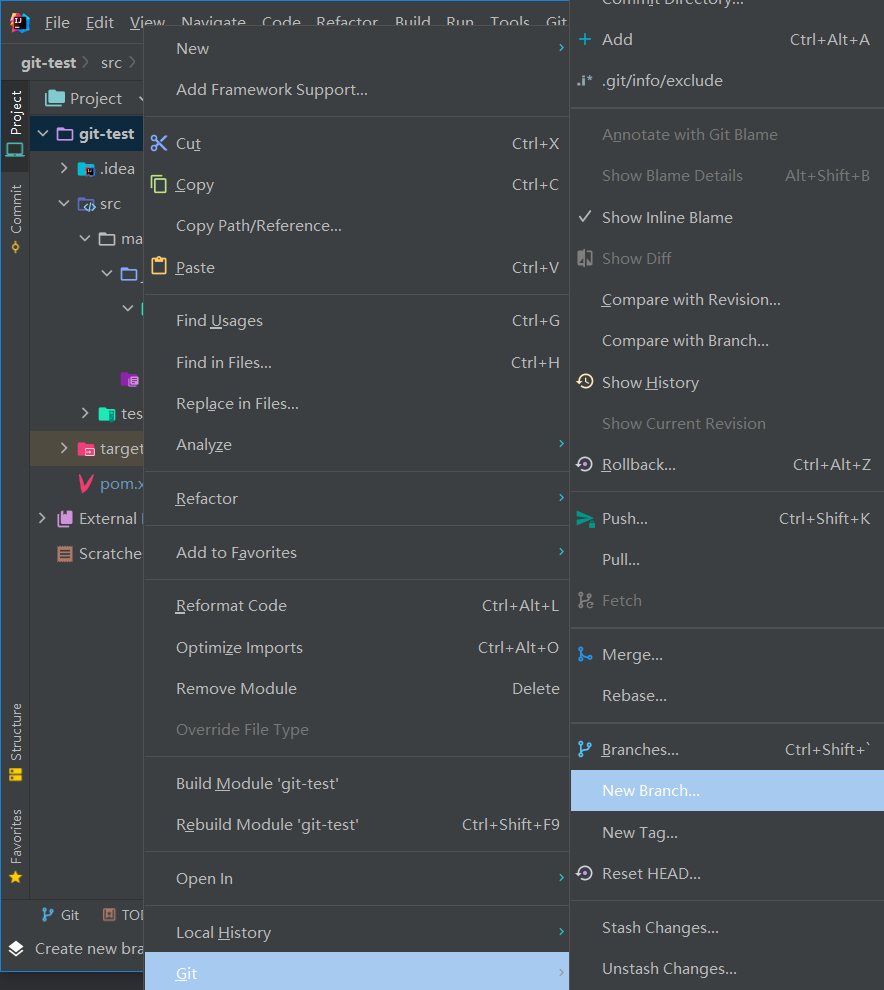Click the Paste clipboard icon
Screen dimensions: 884x990
[159, 266]
